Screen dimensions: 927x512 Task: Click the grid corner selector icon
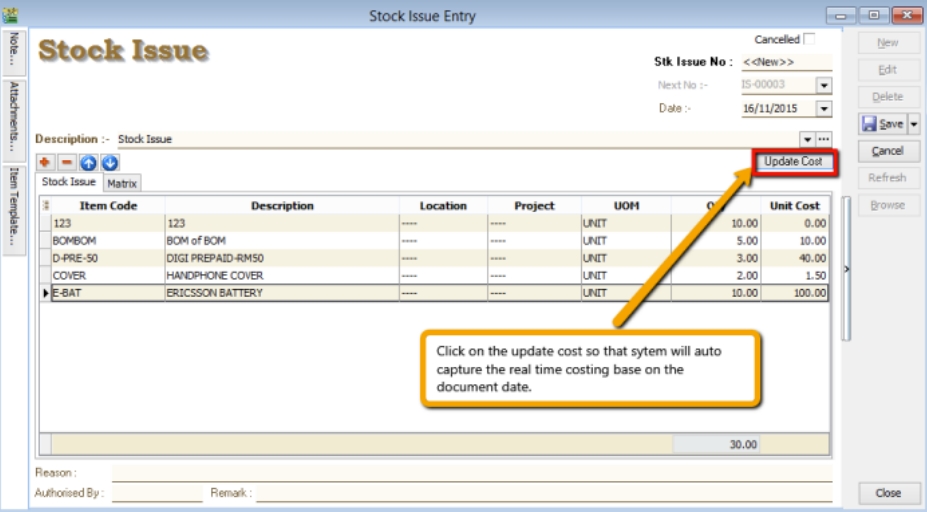[45, 206]
